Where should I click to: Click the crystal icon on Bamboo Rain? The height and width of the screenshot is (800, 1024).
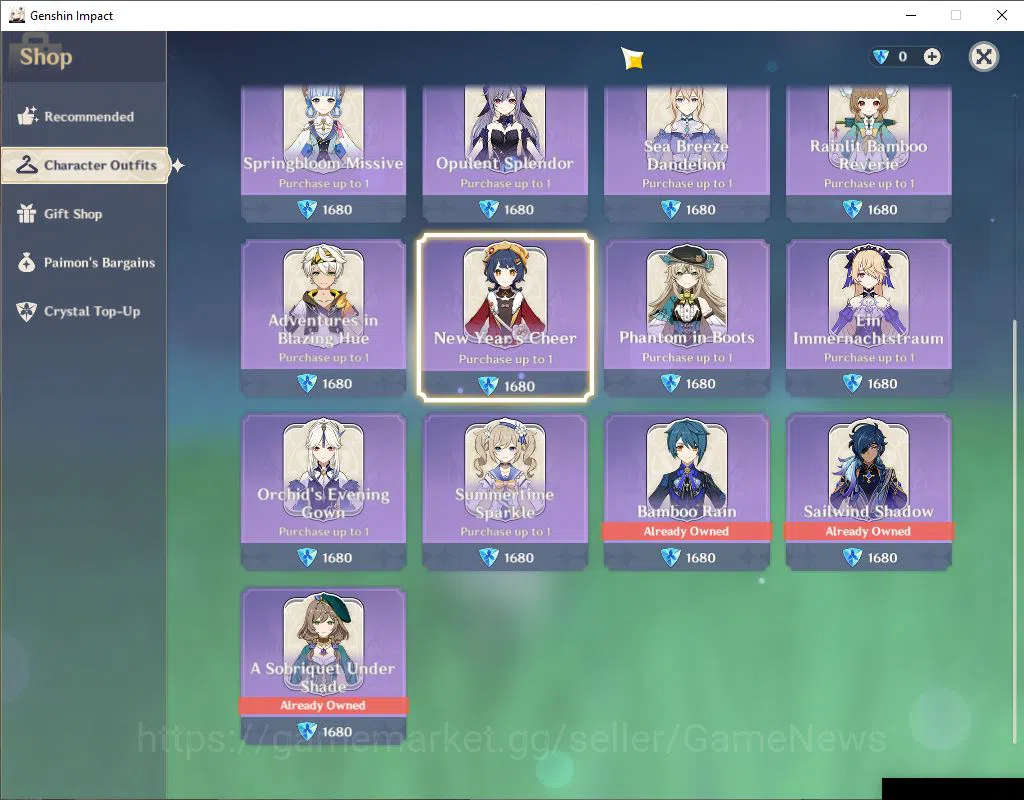[670, 558]
